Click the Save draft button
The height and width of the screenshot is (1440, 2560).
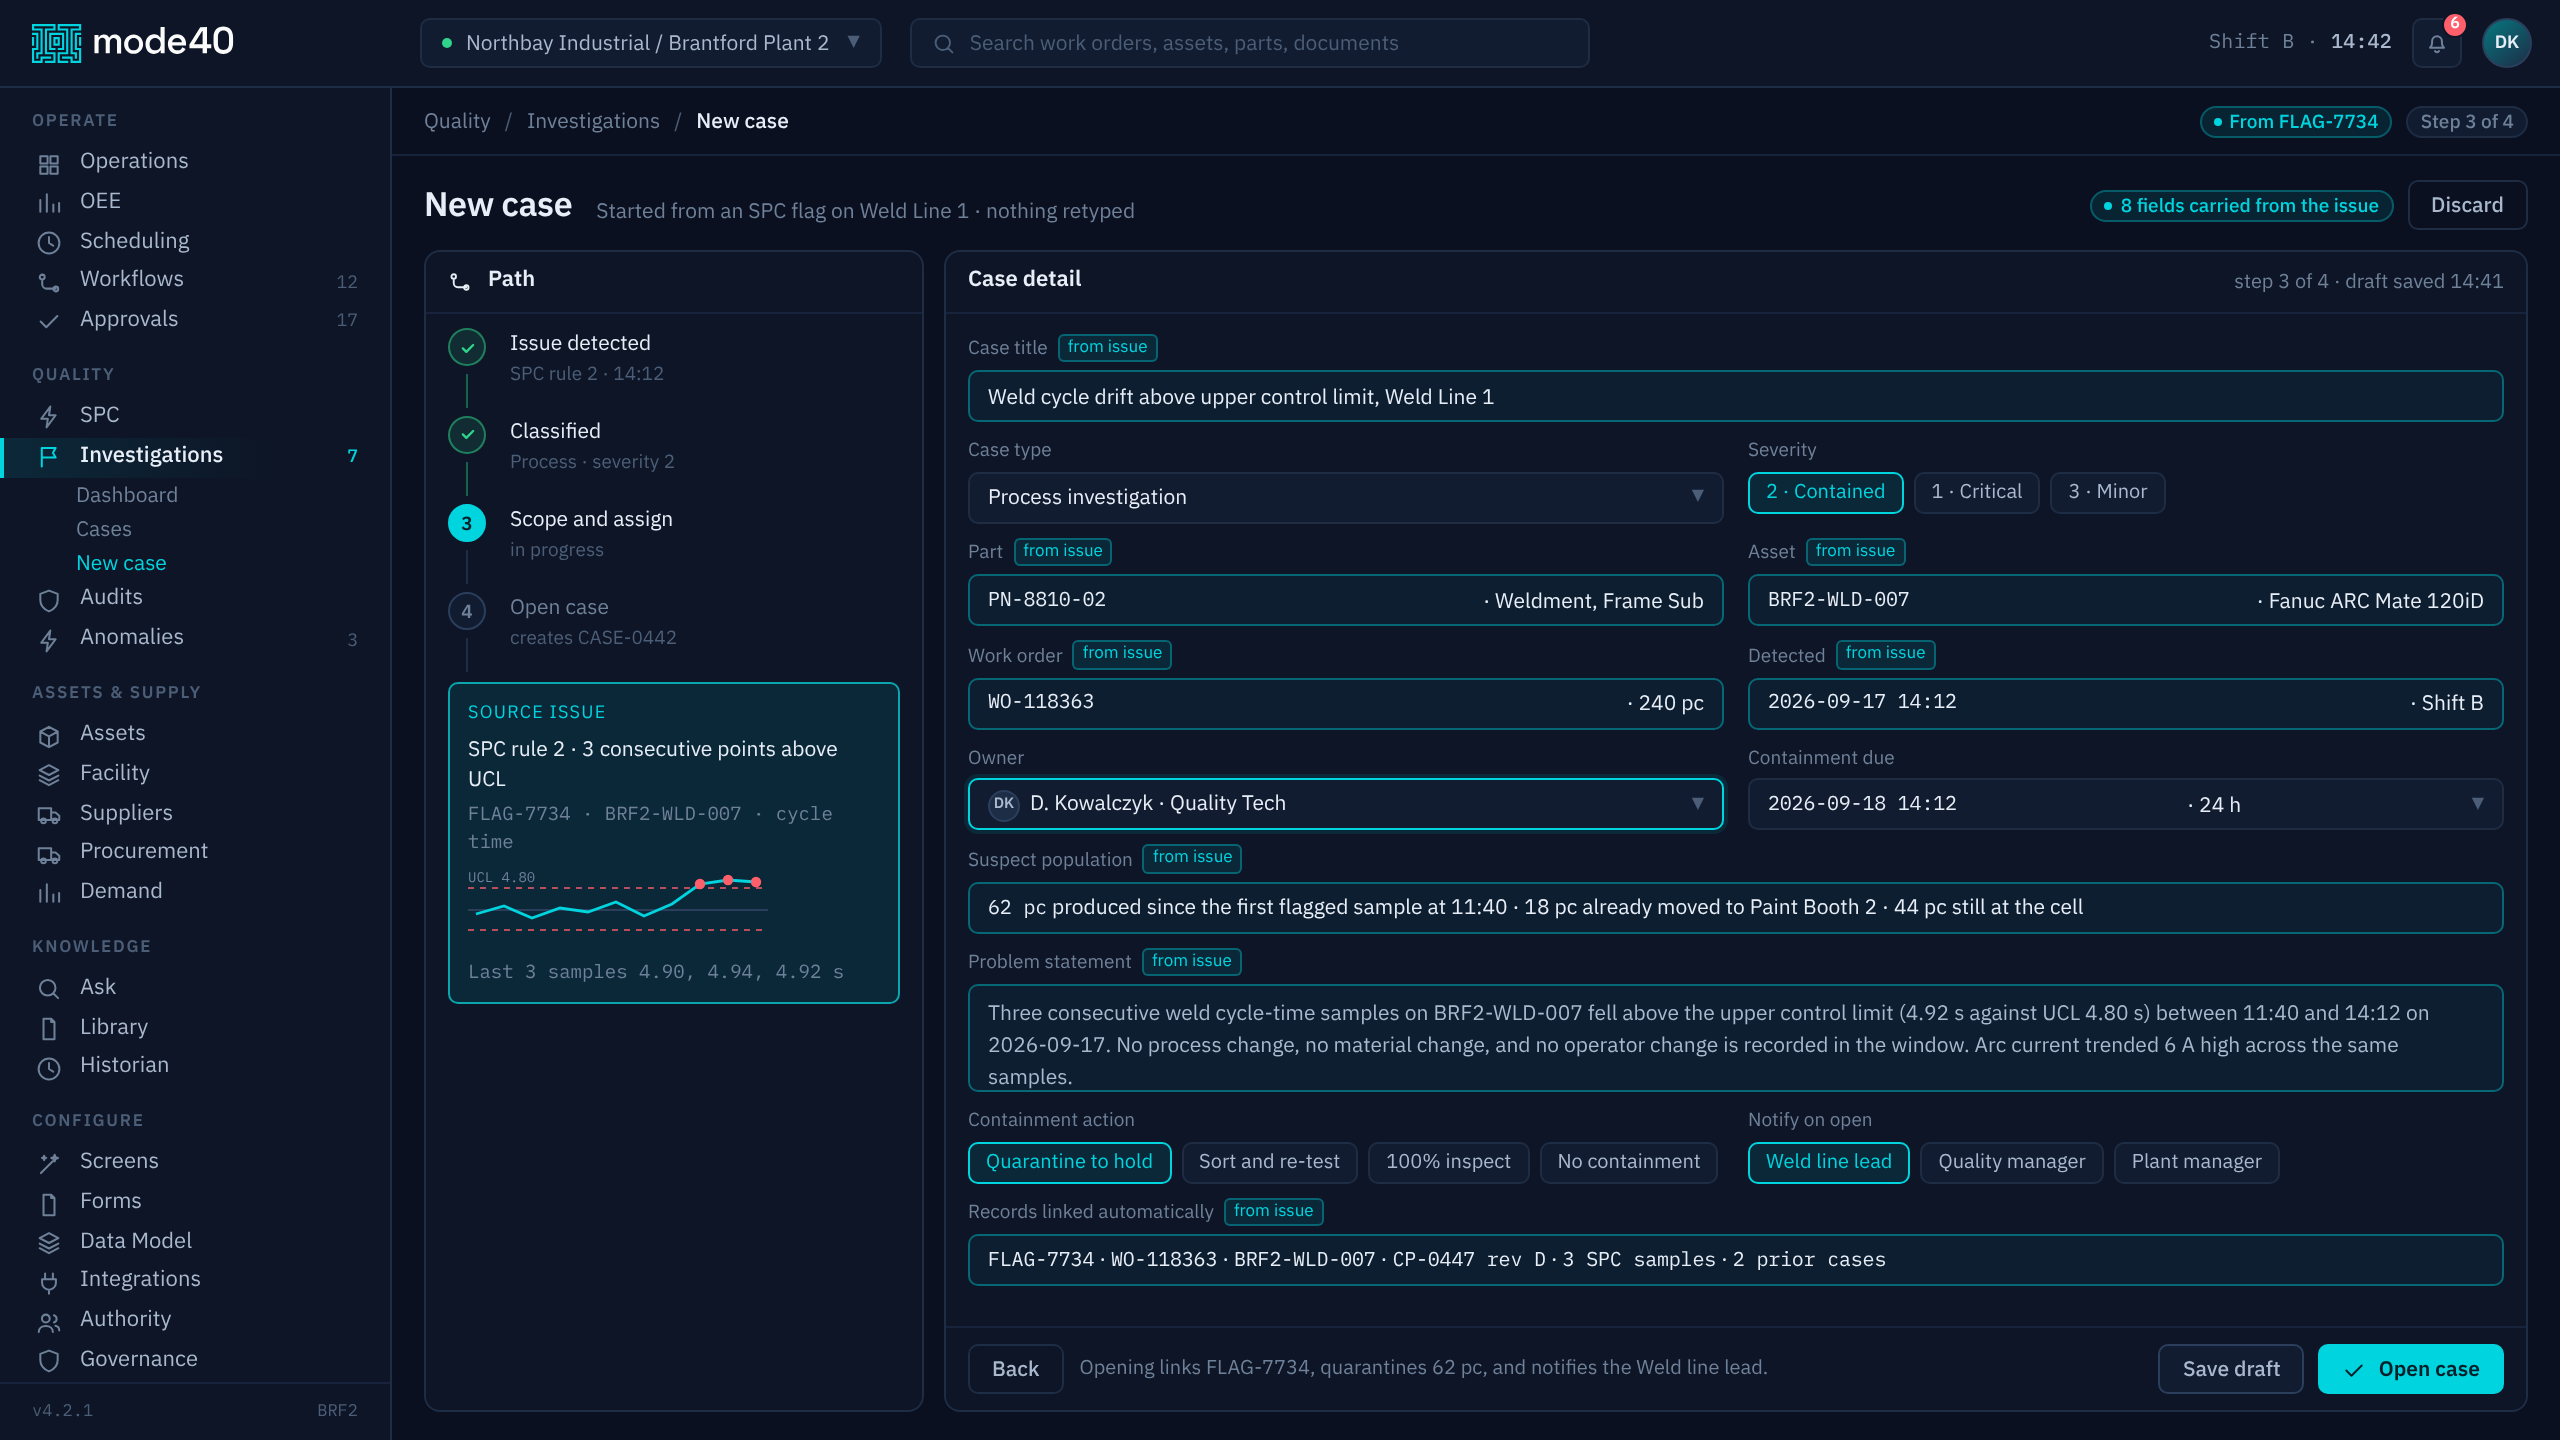(x=2230, y=1369)
